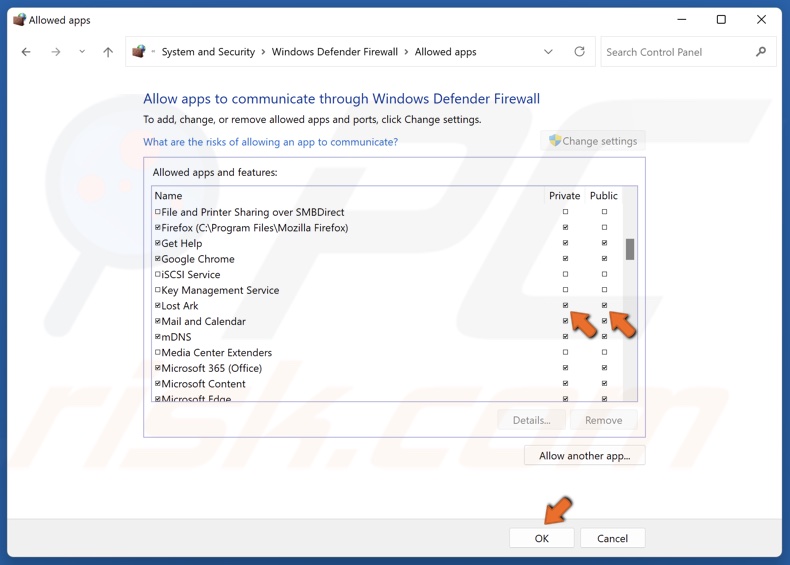Select the Media Center Extenders row

pos(387,352)
